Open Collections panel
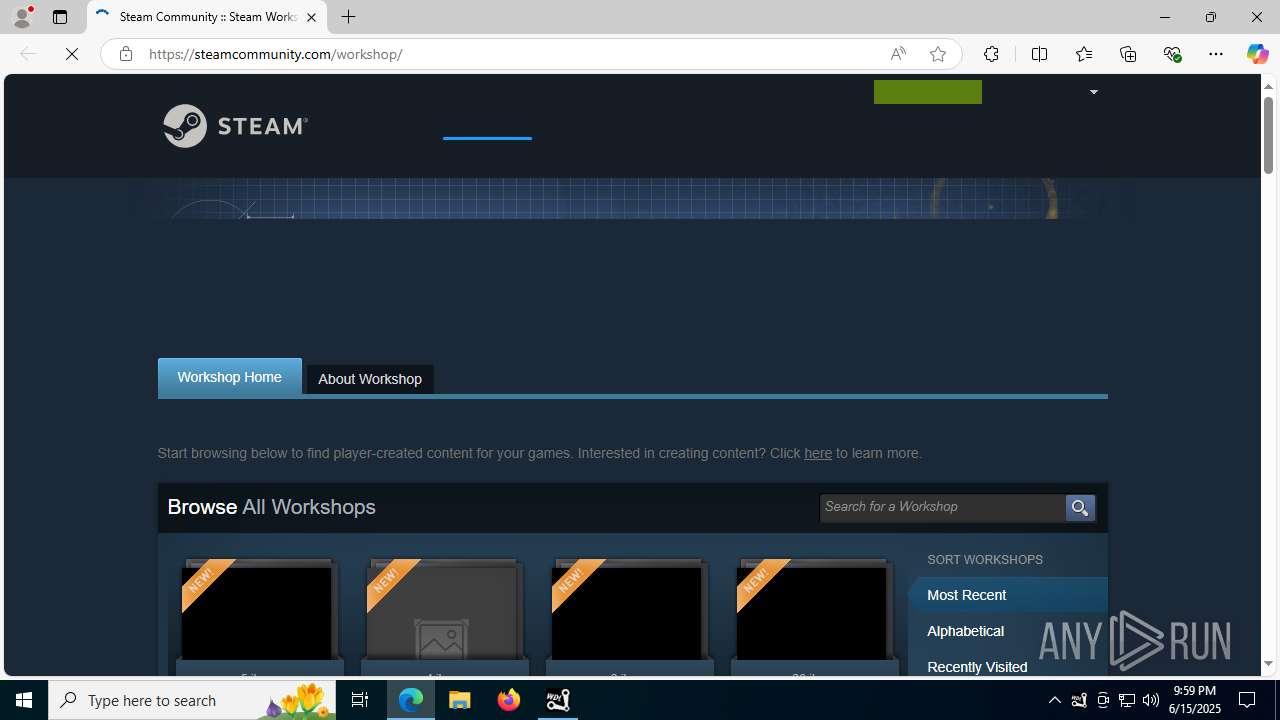The image size is (1280, 720). pyautogui.click(x=1128, y=54)
